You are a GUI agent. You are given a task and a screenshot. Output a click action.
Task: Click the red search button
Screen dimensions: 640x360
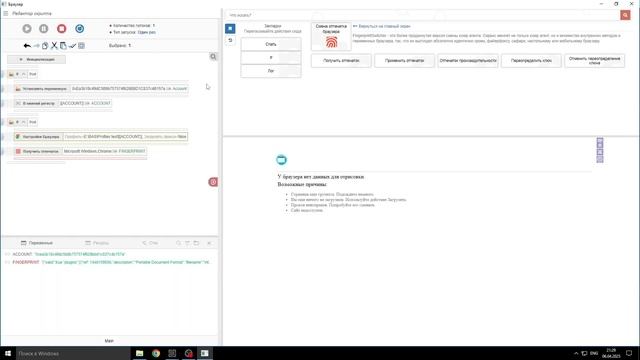[625, 15]
